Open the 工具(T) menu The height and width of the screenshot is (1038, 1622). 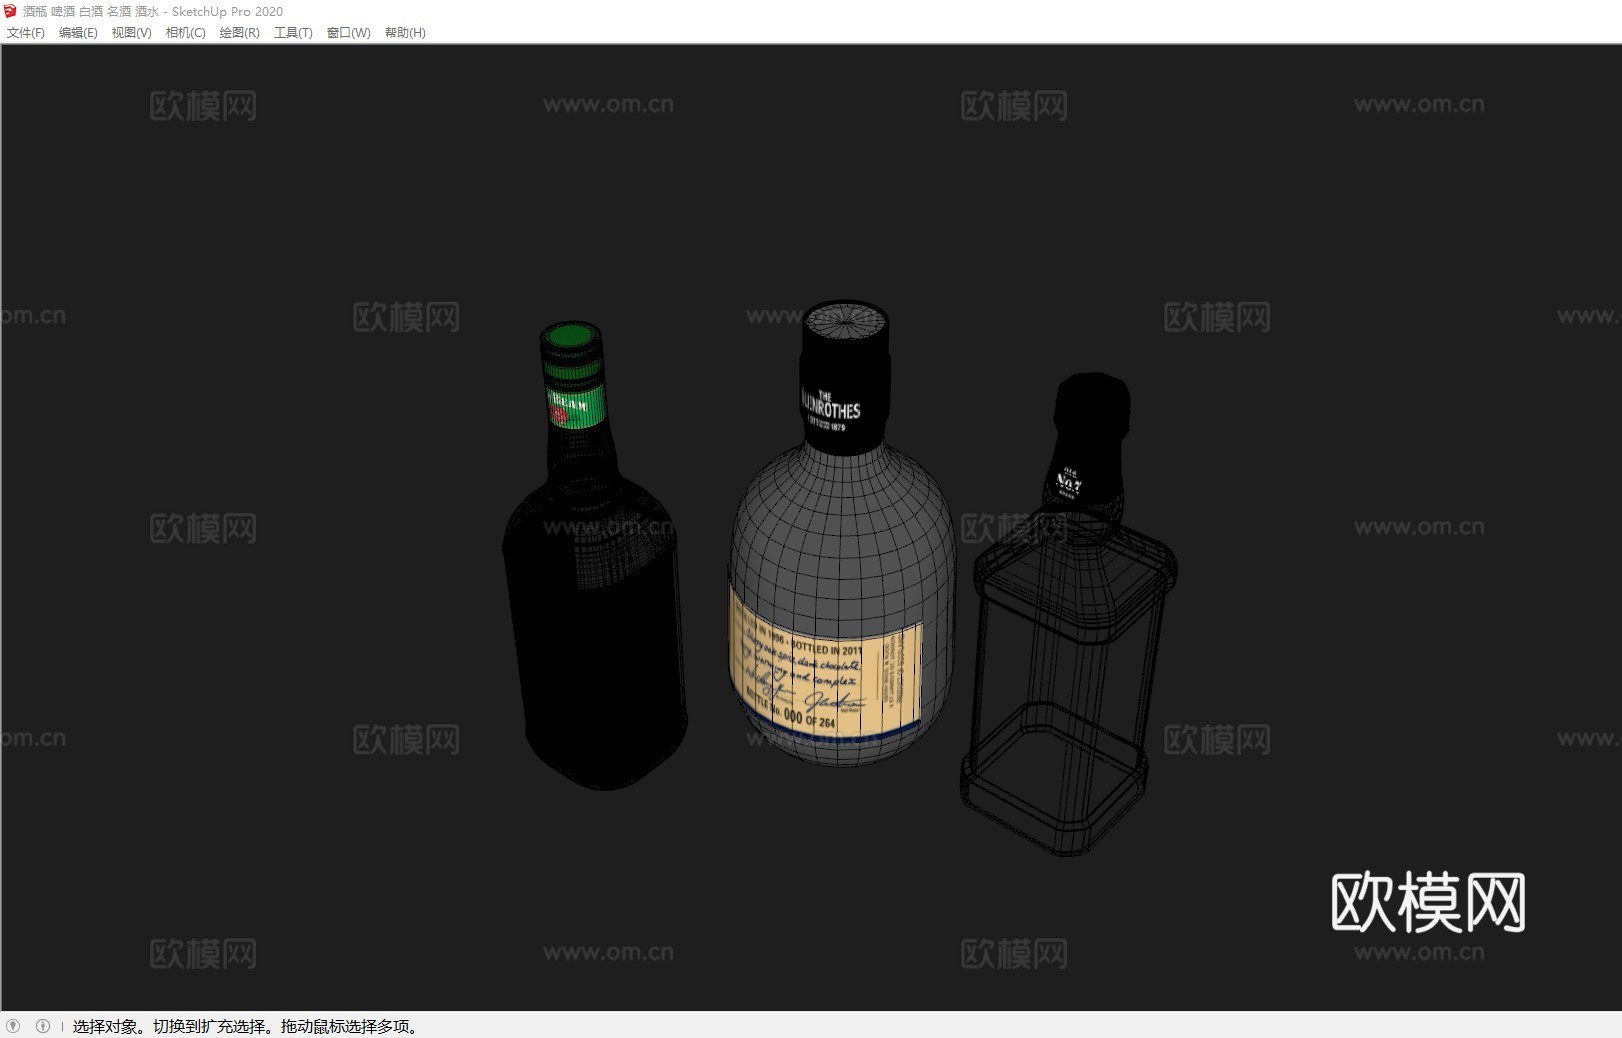coord(293,33)
